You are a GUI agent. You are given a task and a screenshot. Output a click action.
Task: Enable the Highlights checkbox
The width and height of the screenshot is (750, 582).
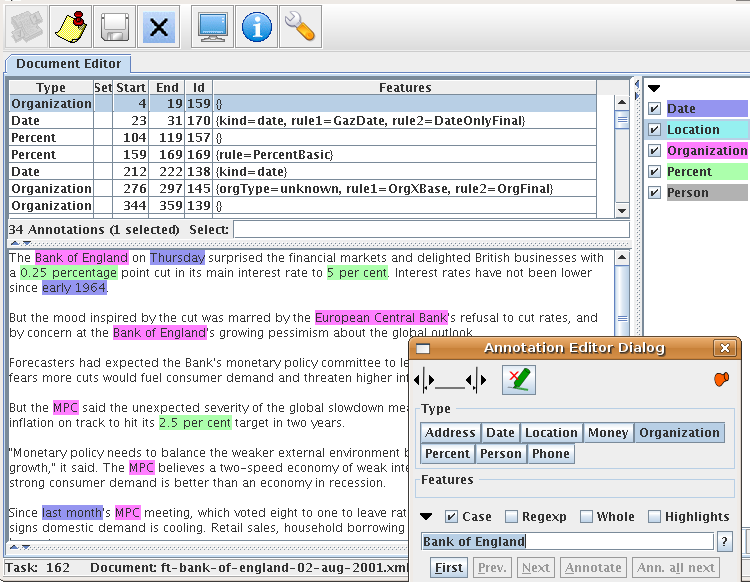654,516
